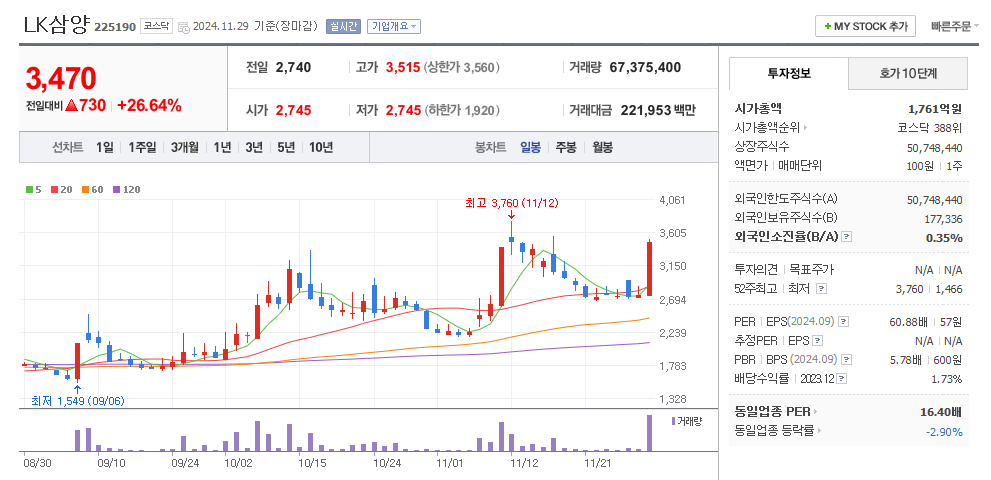Click the 동일업종 등락률 value -2.90%
The image size is (991, 480).
pyautogui.click(x=944, y=432)
